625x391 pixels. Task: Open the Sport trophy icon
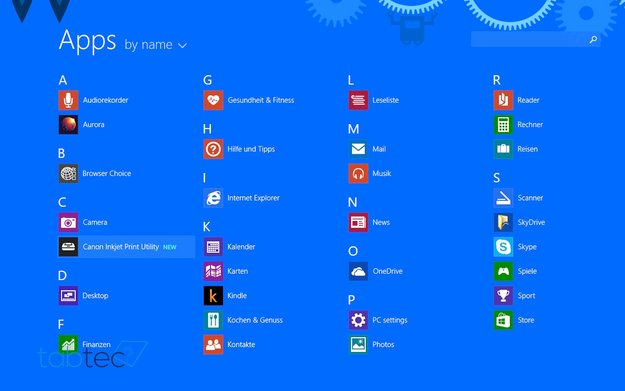(x=503, y=295)
